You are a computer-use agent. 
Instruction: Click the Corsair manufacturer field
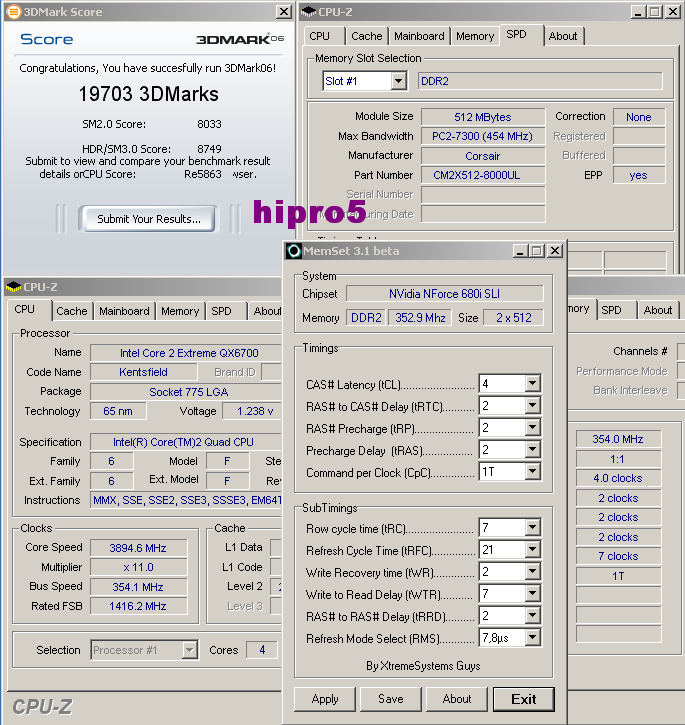(483, 156)
